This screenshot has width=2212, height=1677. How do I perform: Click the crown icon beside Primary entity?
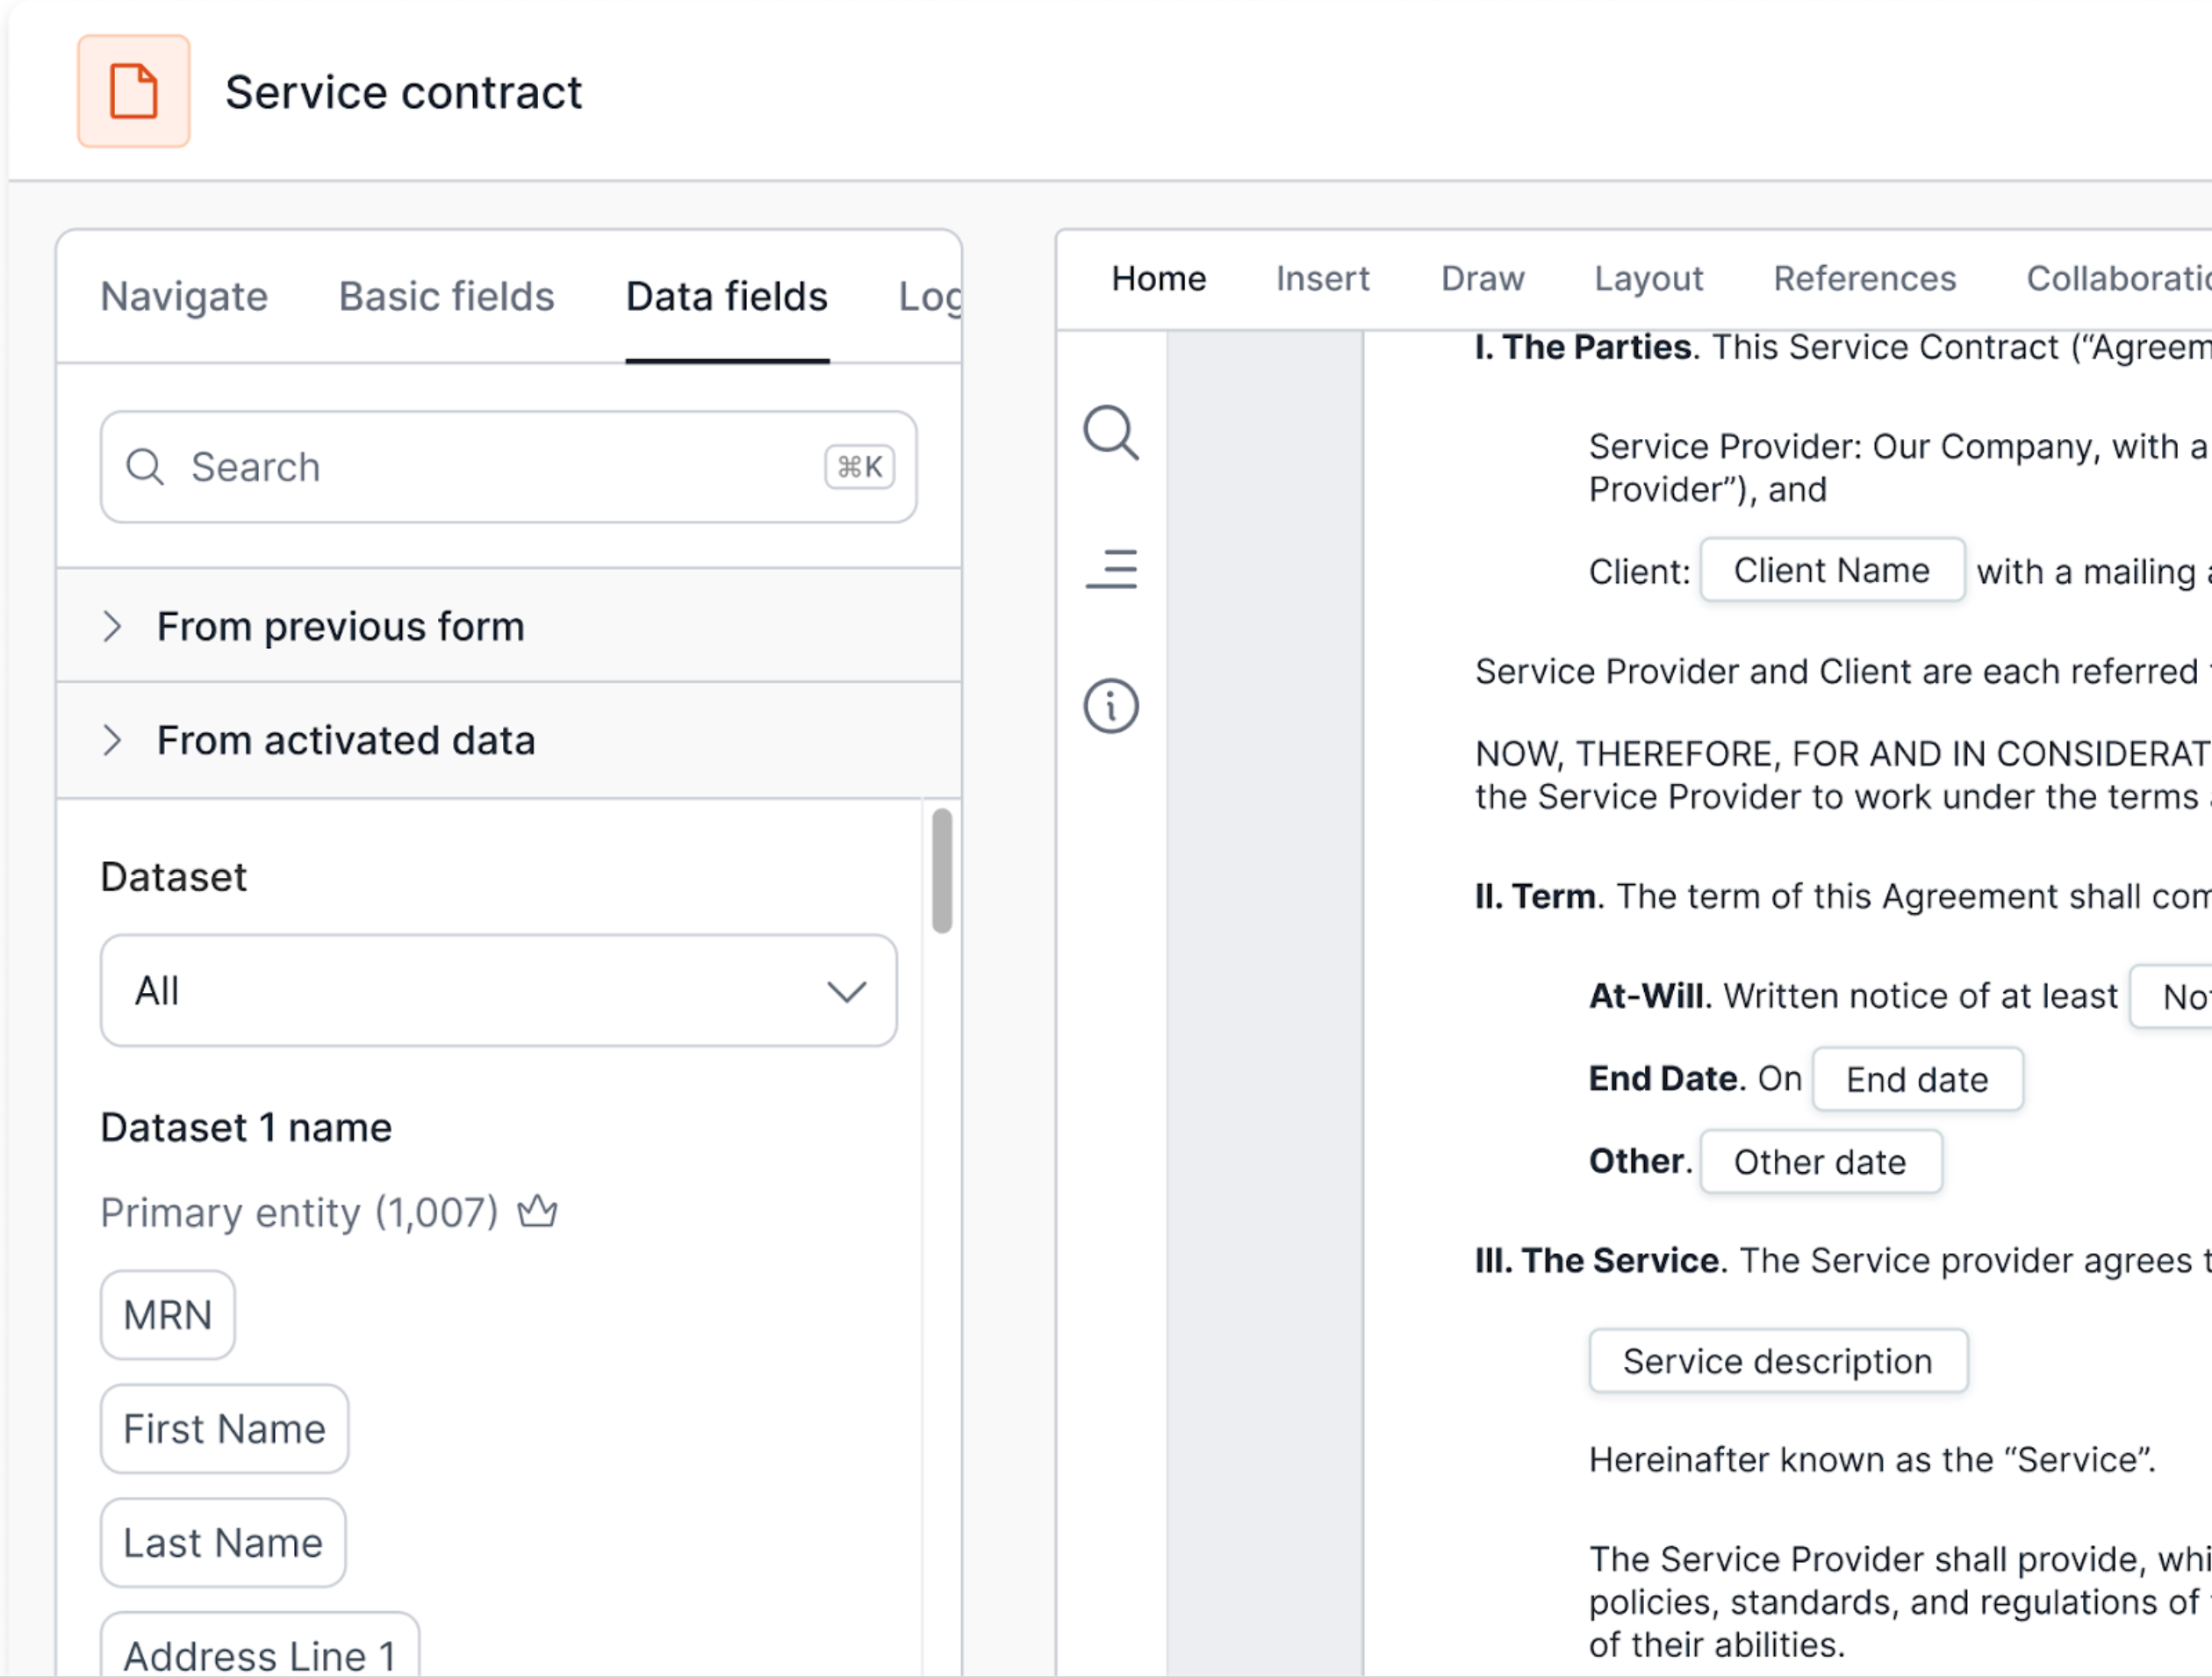538,1211
